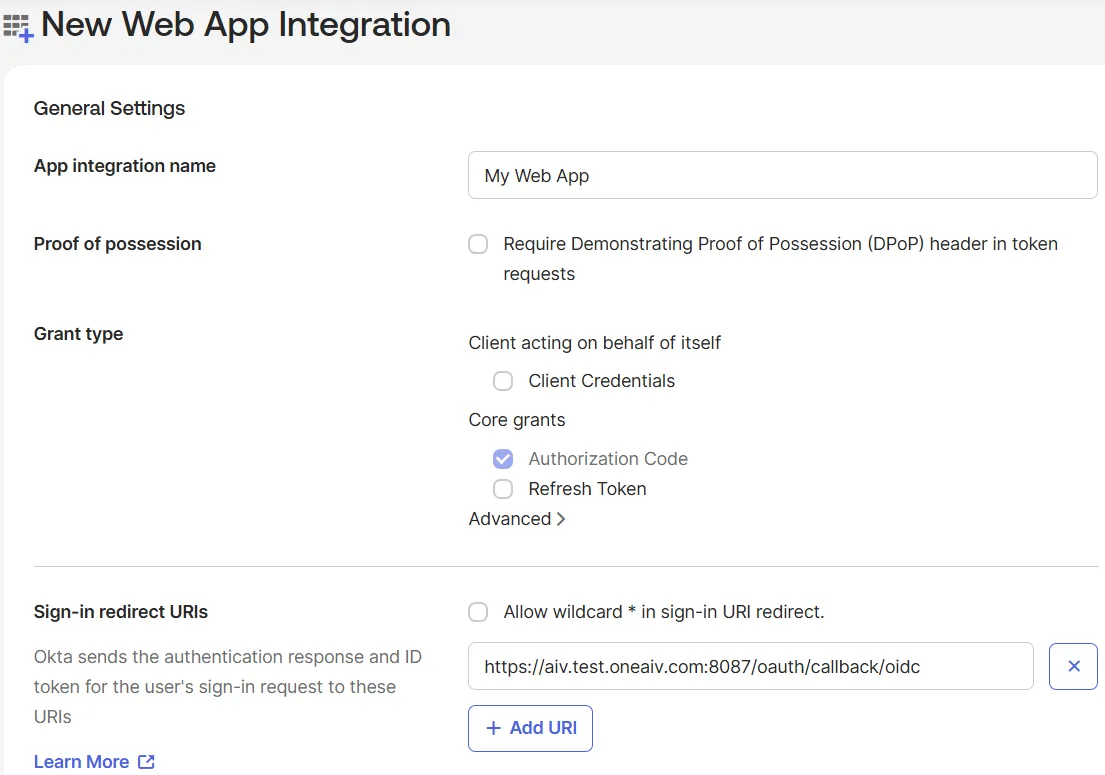The width and height of the screenshot is (1105, 775).
Task: Click 'Client acting on behalf of itself' text
Action: point(595,343)
